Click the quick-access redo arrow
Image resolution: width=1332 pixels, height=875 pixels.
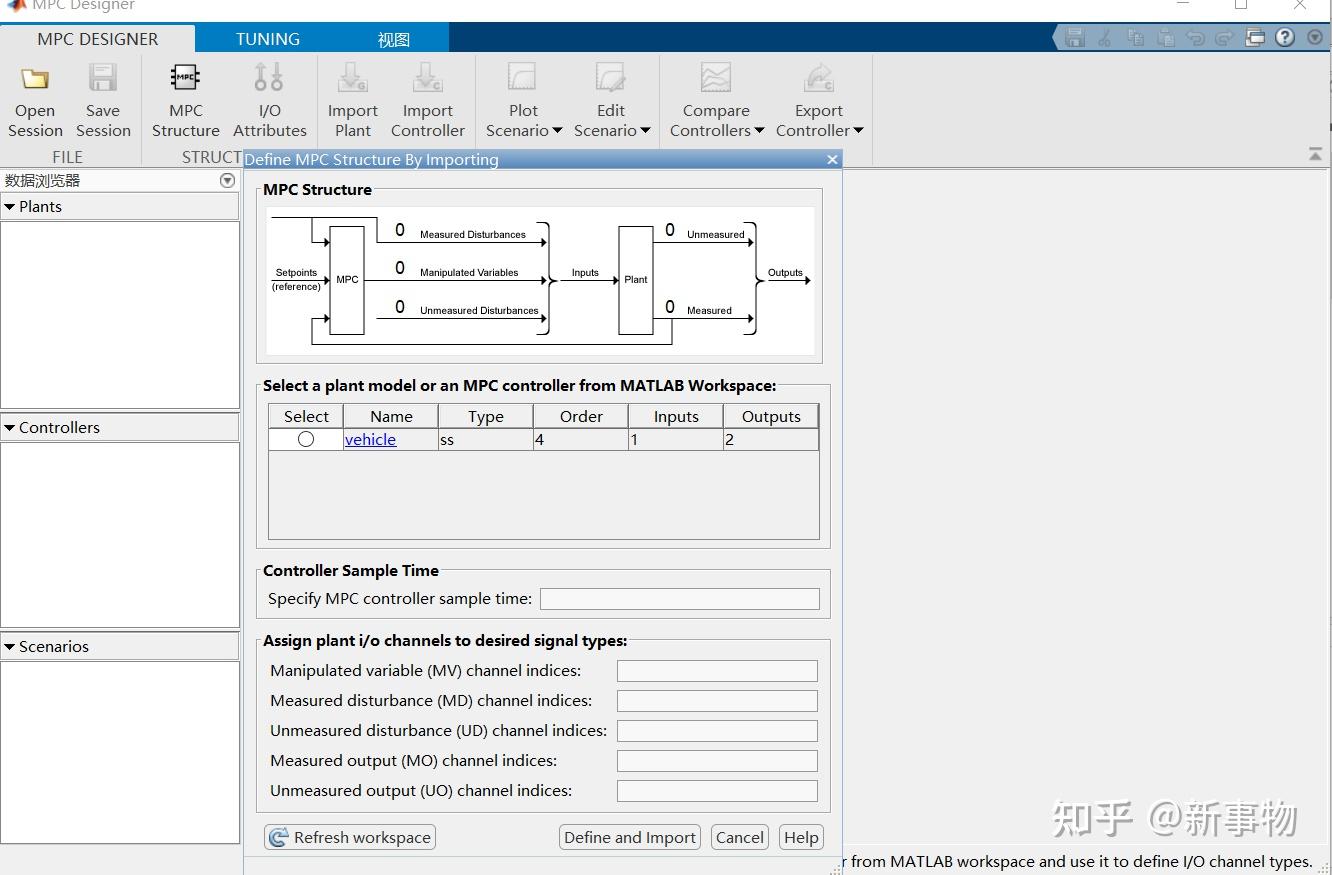tap(1225, 38)
